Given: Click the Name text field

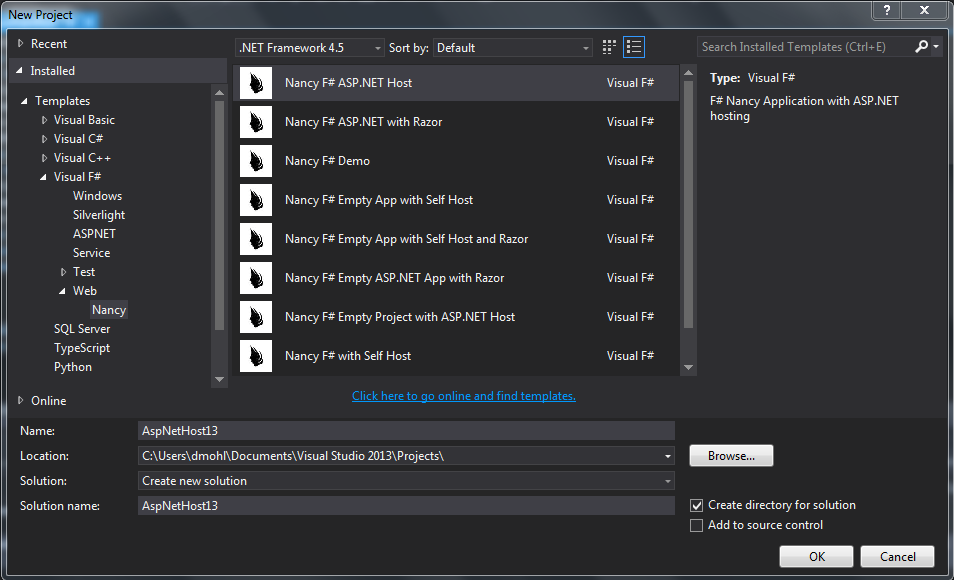Looking at the screenshot, I should click(406, 431).
